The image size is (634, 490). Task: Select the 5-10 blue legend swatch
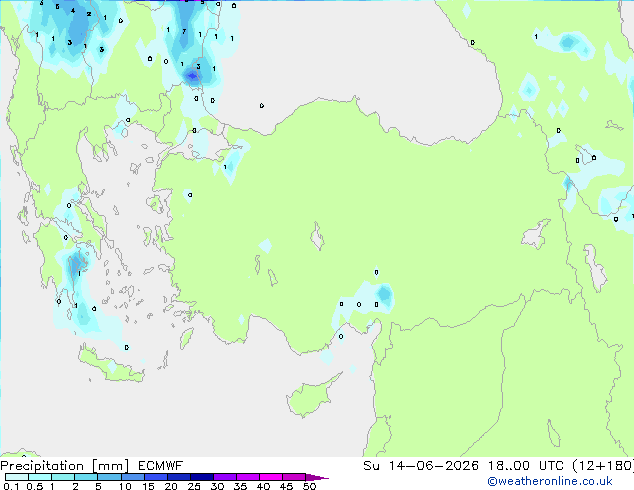110,477
